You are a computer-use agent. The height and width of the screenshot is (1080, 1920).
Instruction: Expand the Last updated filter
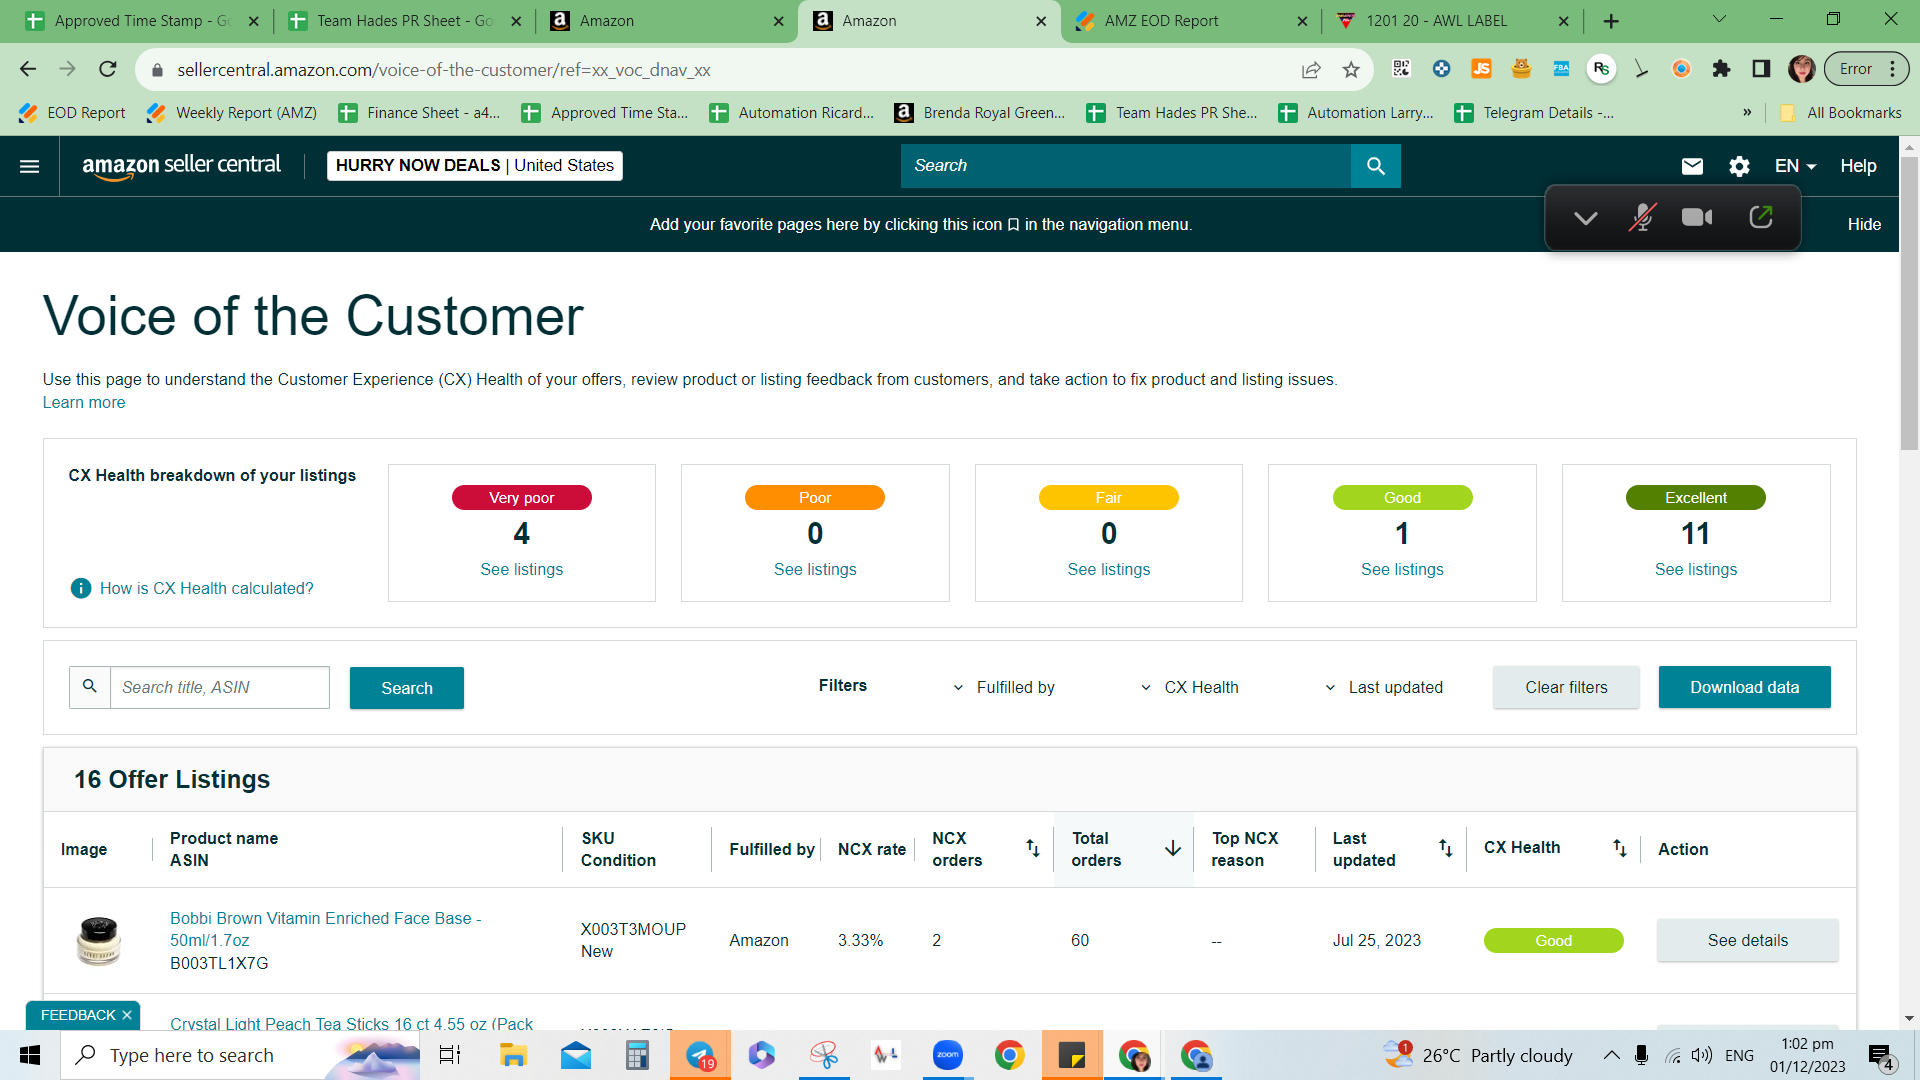pyautogui.click(x=1384, y=687)
